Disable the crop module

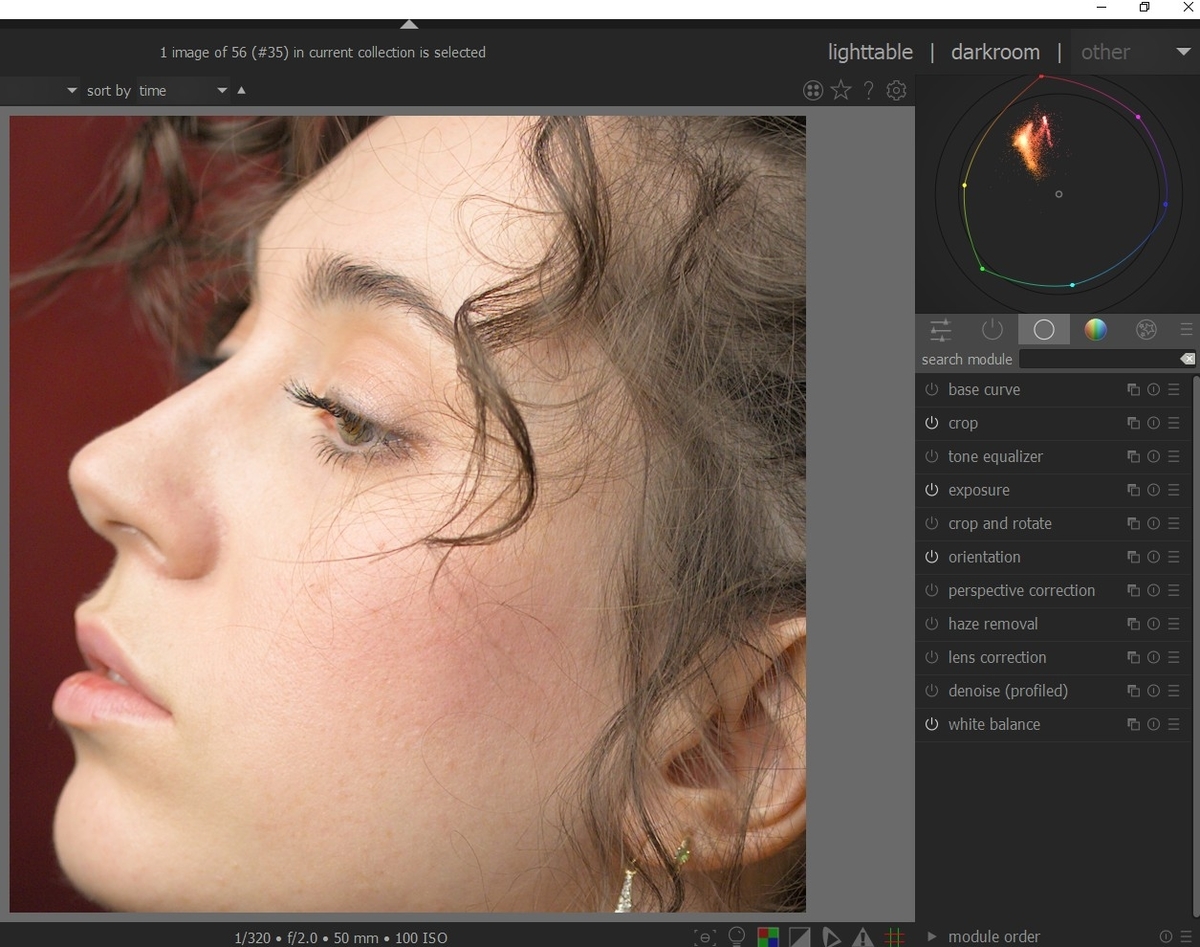pos(931,423)
